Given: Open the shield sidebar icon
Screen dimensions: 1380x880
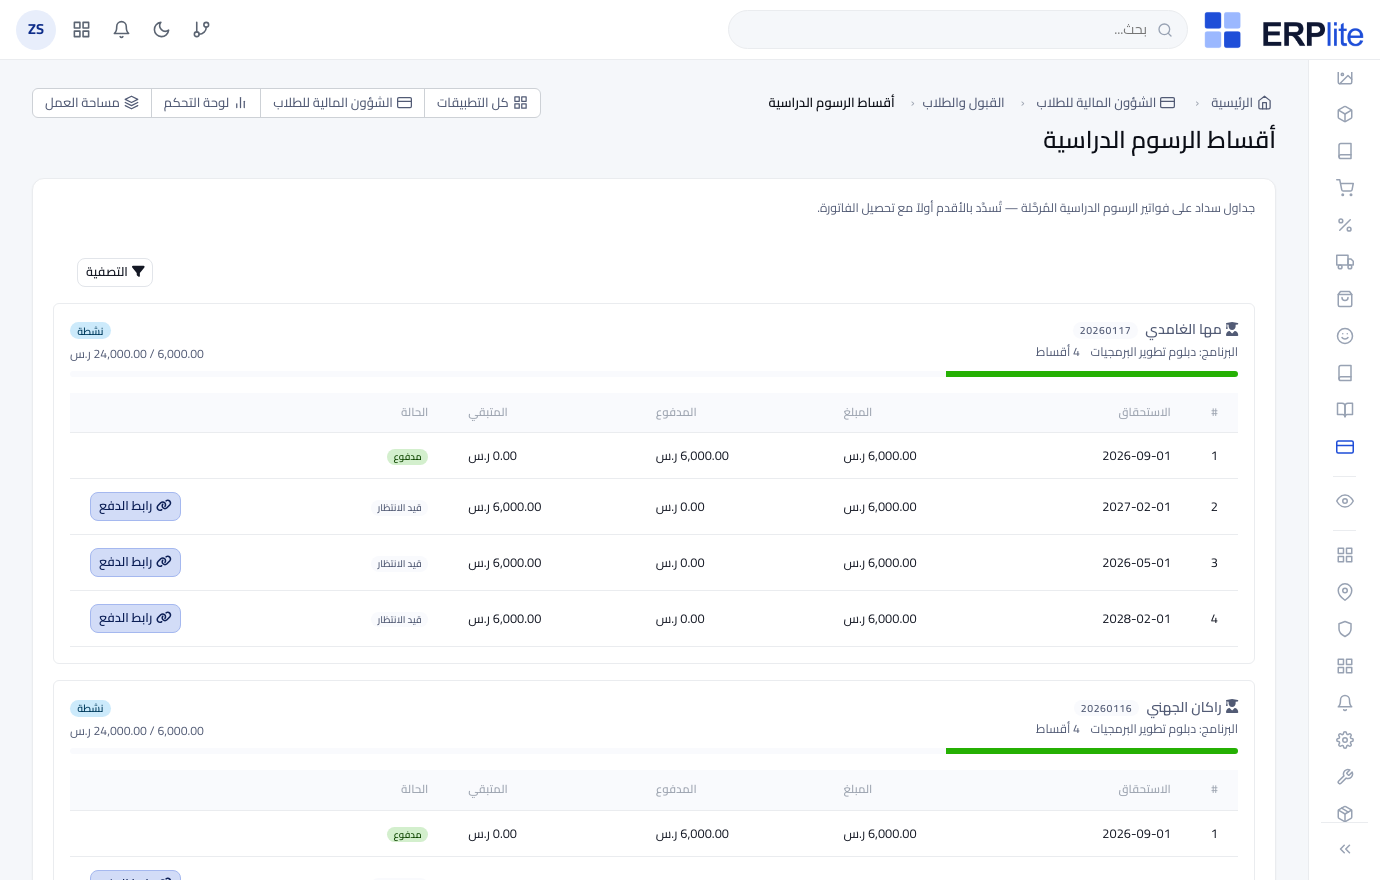Looking at the screenshot, I should (x=1345, y=629).
